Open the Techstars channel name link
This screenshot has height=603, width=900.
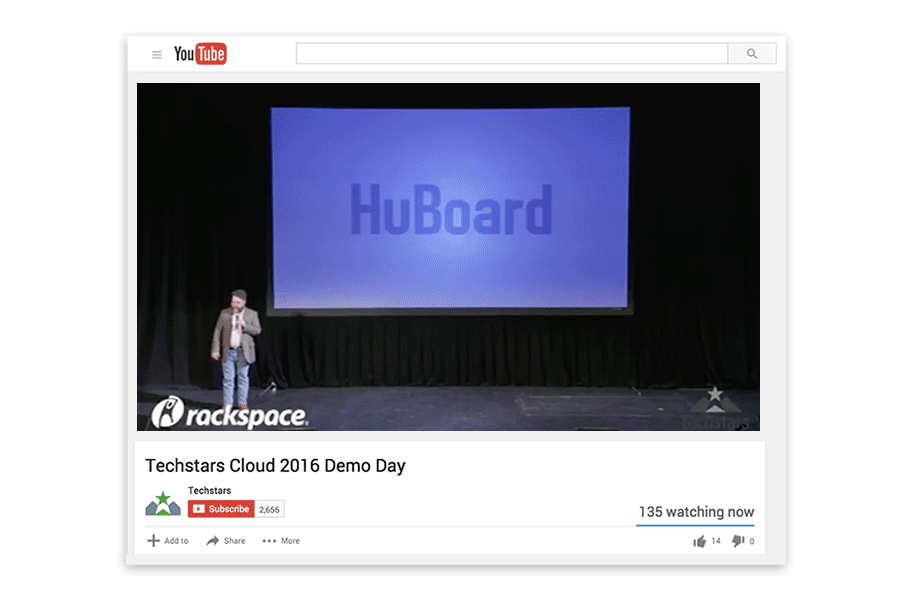[210, 491]
